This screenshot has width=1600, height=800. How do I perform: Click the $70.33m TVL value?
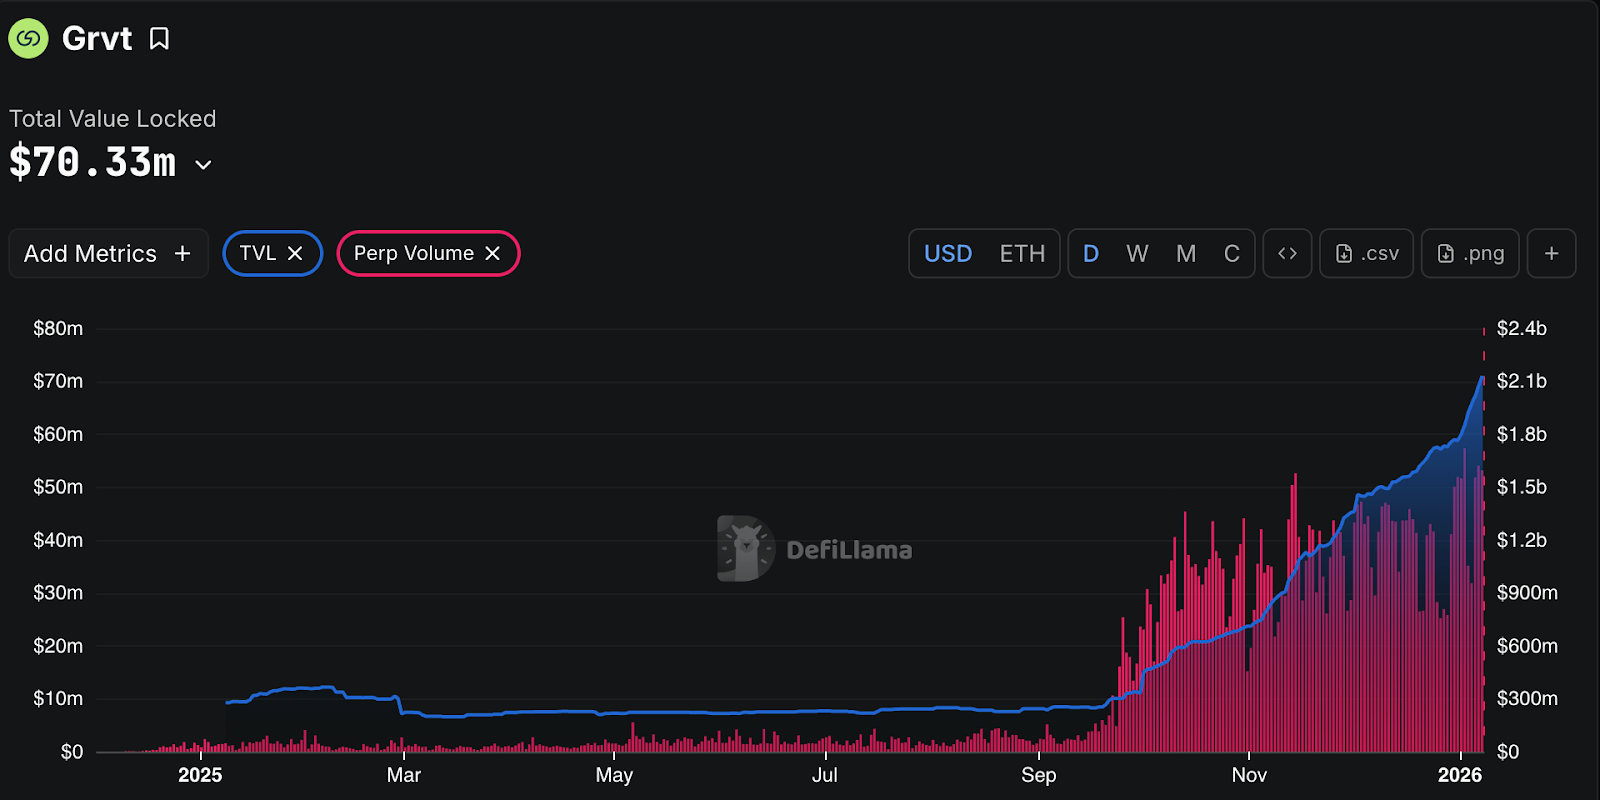(x=93, y=163)
